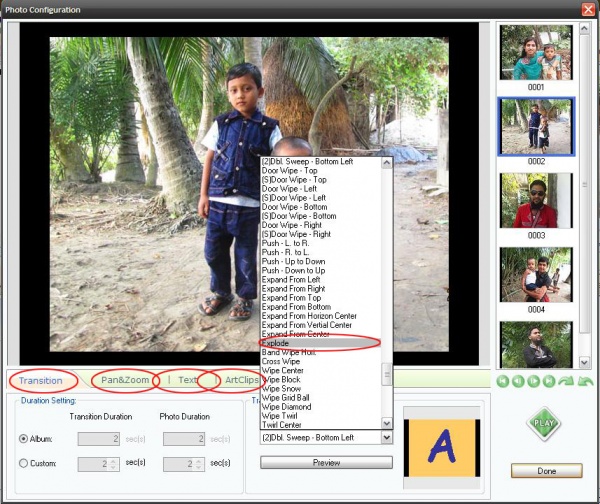Close the Photo Configuration window
The height and width of the screenshot is (504, 600).
(x=588, y=9)
